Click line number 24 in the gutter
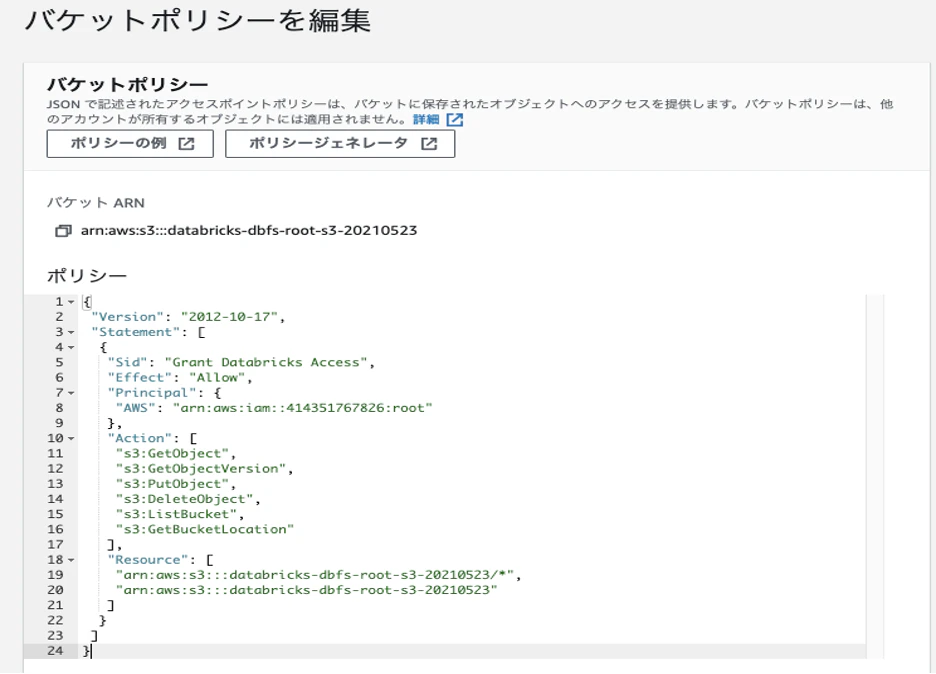The image size is (936, 674). (x=55, y=651)
